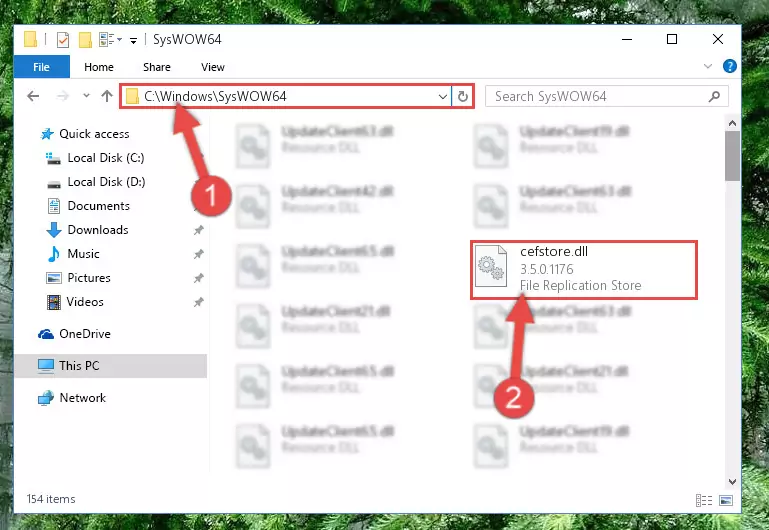The height and width of the screenshot is (530, 769).
Task: Click the search magnifier icon
Action: click(x=715, y=96)
